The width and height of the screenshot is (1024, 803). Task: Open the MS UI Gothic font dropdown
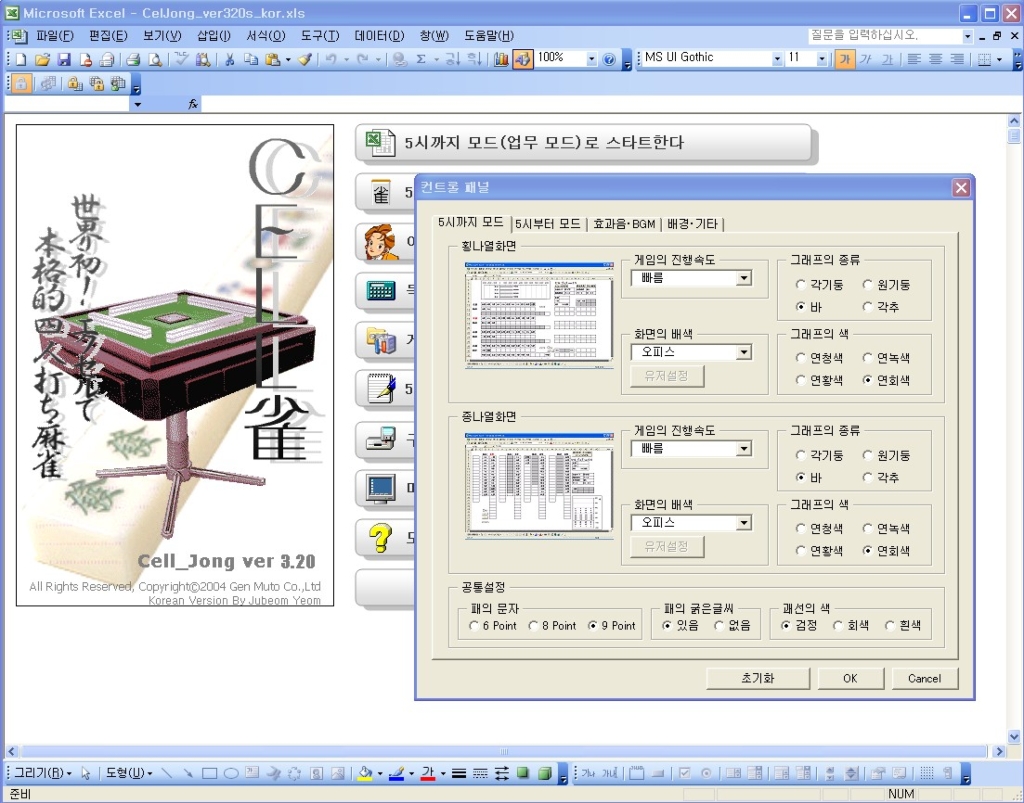tap(776, 59)
